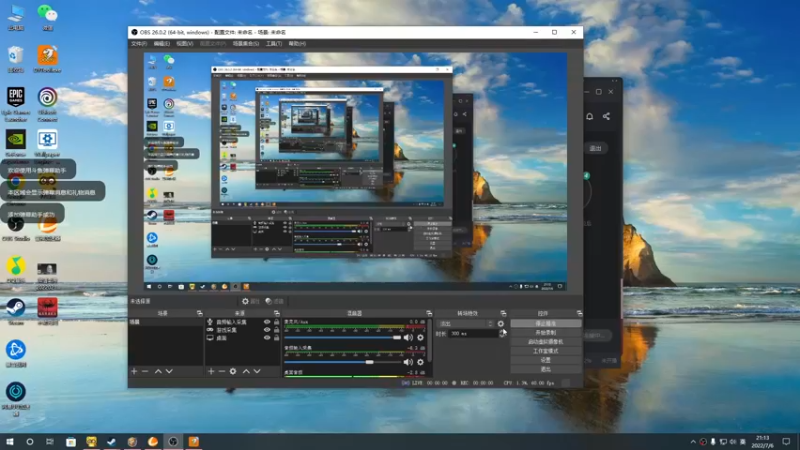Open settings gear for second mixer channel
Image resolution: width=800 pixels, height=450 pixels.
420,362
